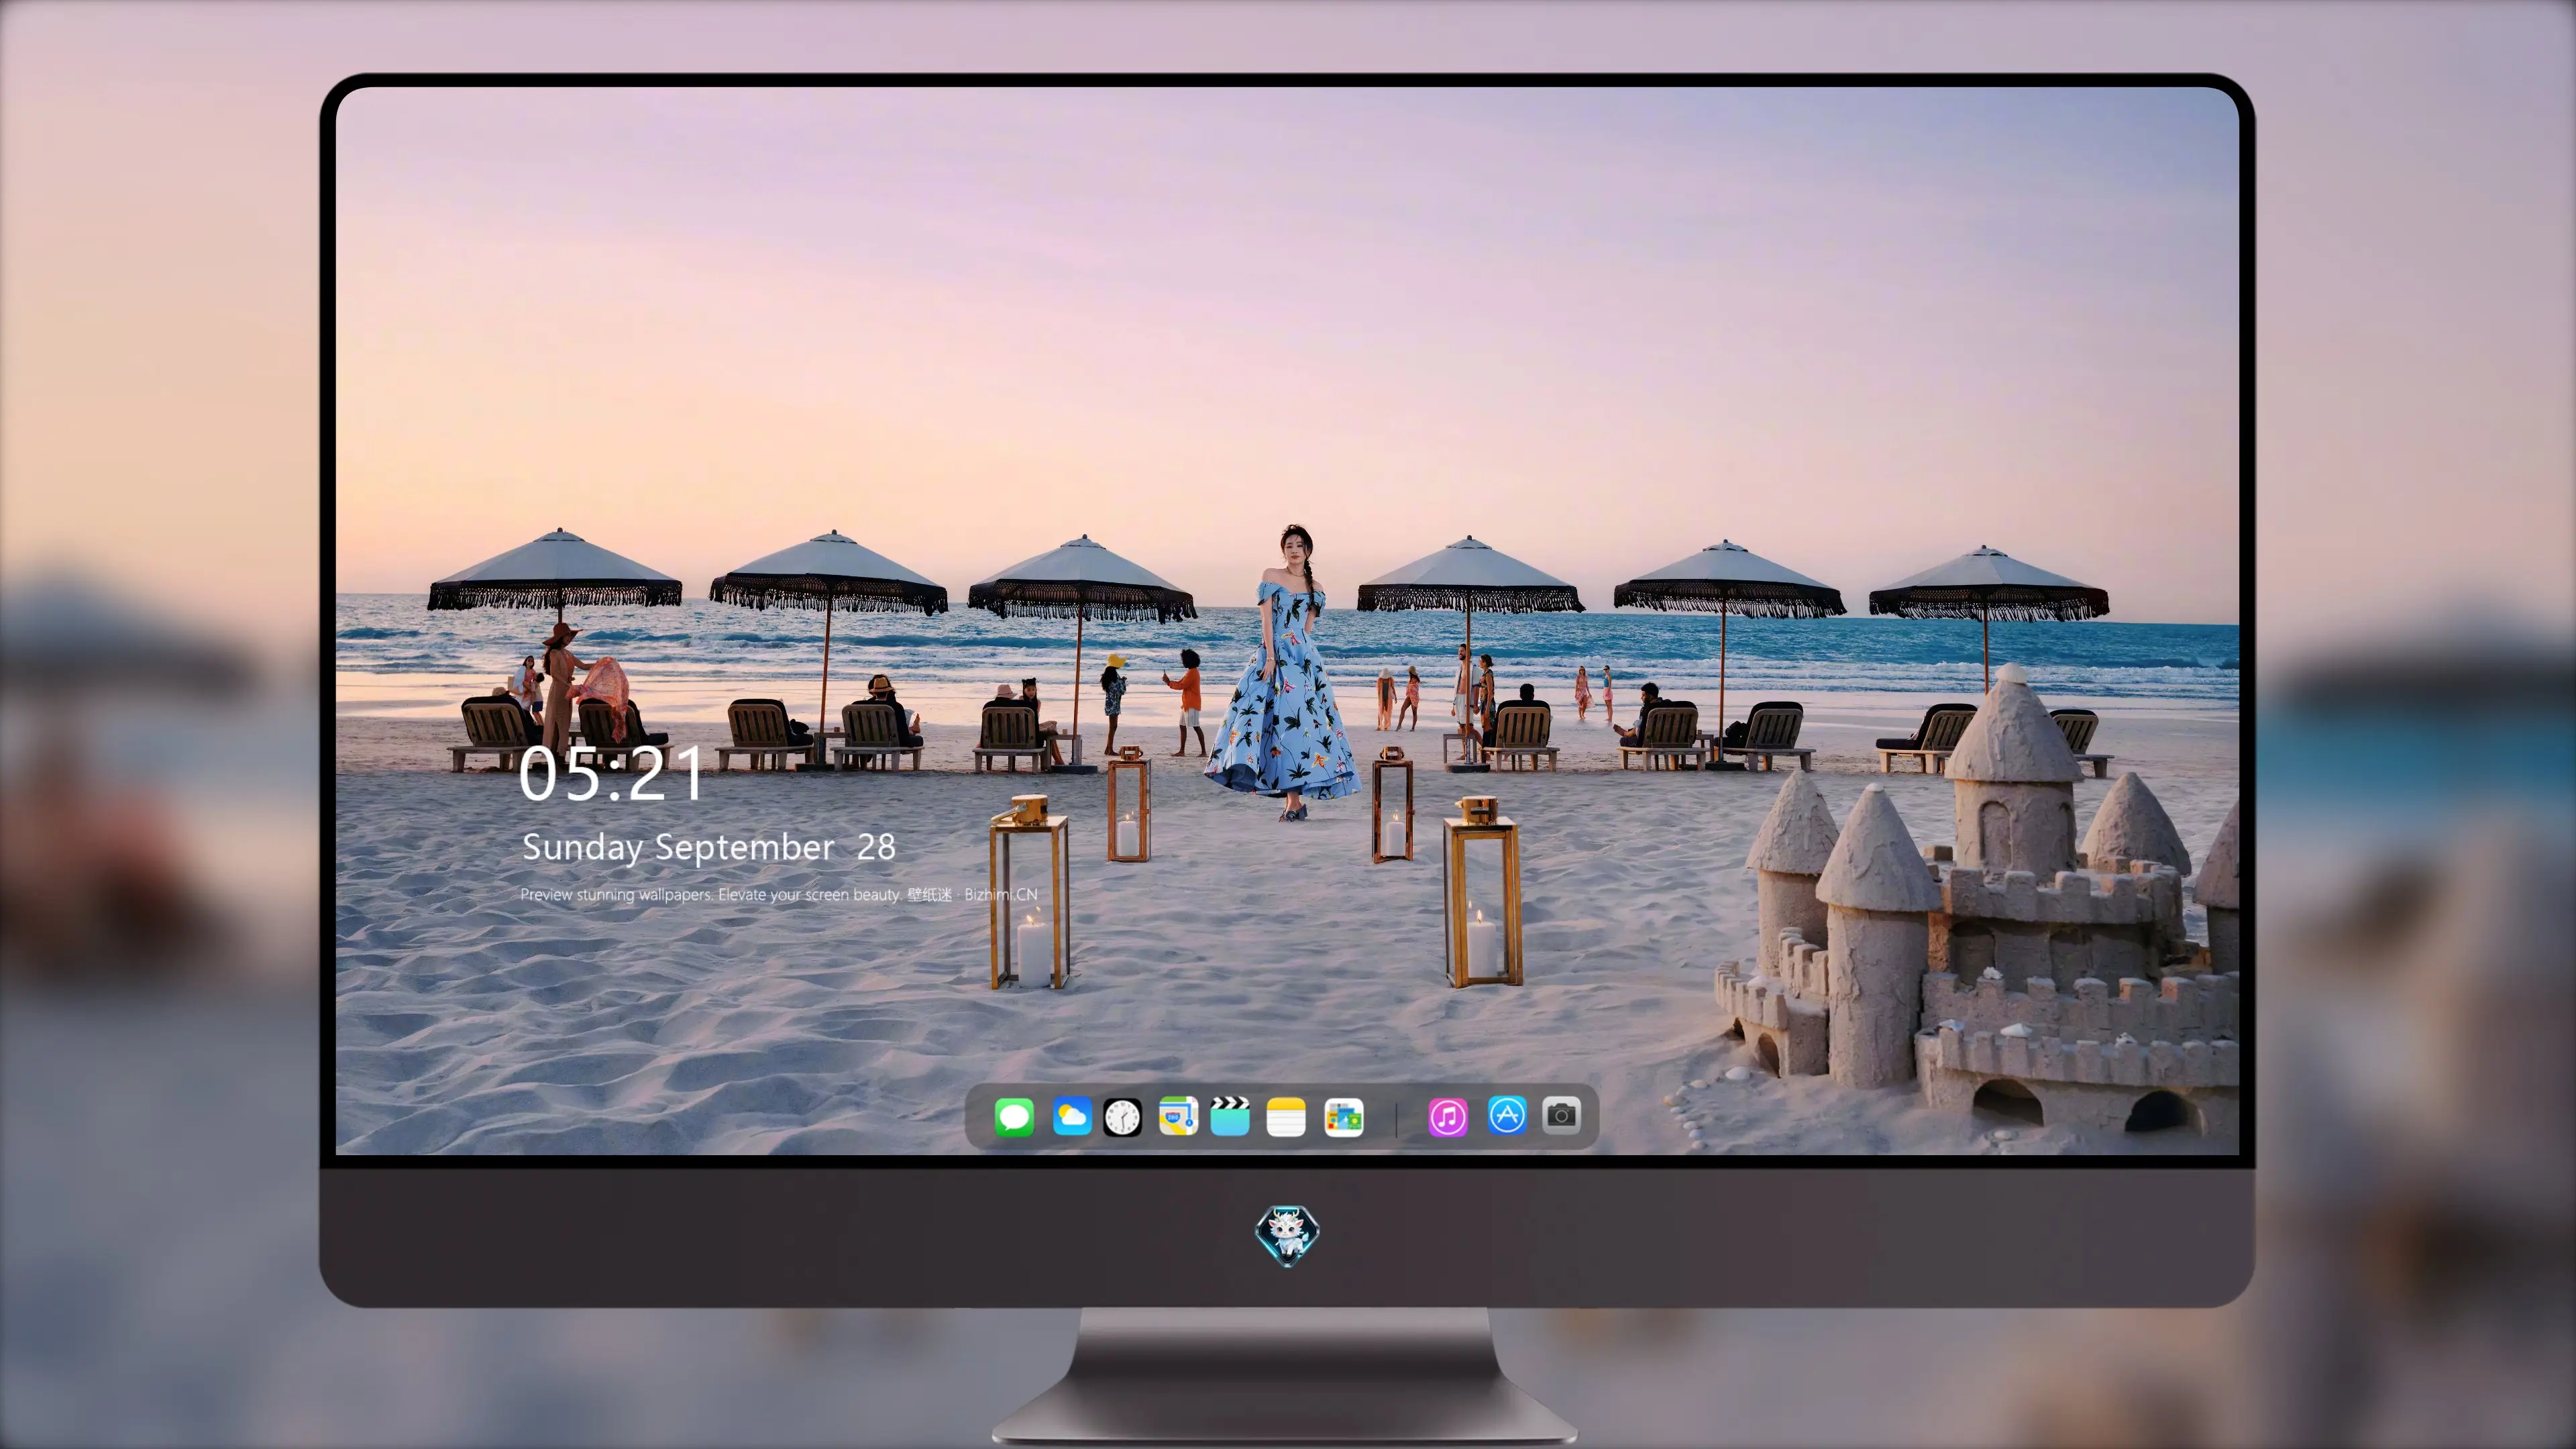
Task: Open the Maps app in the dock
Action: click(x=1178, y=1116)
